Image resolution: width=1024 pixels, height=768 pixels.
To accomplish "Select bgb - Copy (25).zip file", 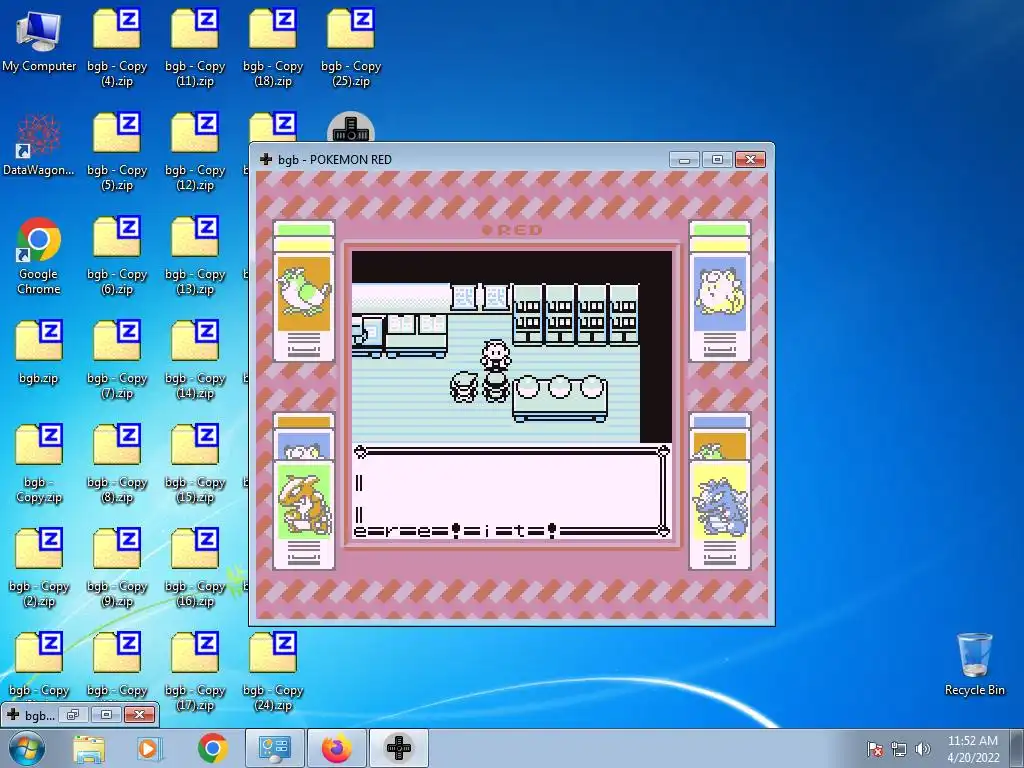I will (x=351, y=47).
